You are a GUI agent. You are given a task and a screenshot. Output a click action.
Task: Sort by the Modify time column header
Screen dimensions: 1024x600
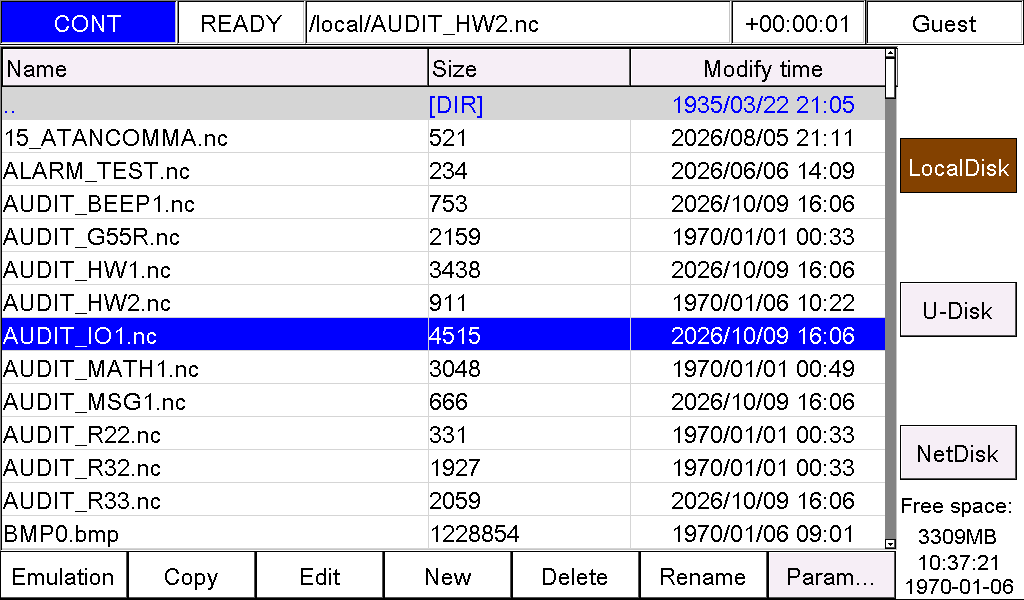[x=758, y=69]
